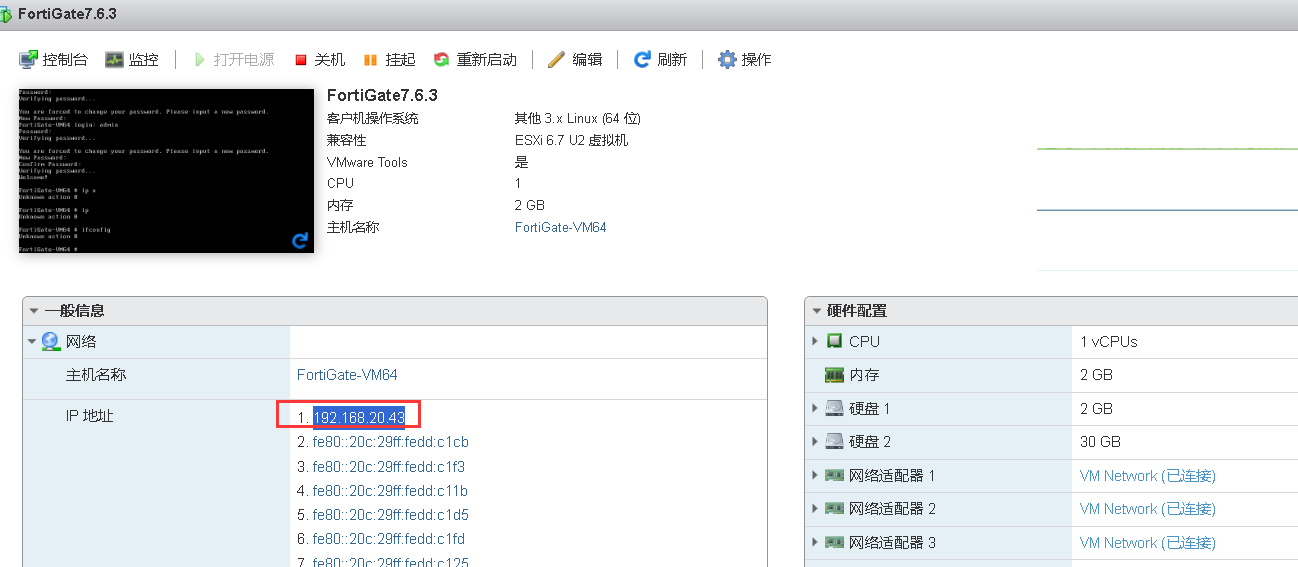Screen dimensions: 1298x567
Task: Refresh the console thumbnail with its blue arrow
Action: click(299, 241)
